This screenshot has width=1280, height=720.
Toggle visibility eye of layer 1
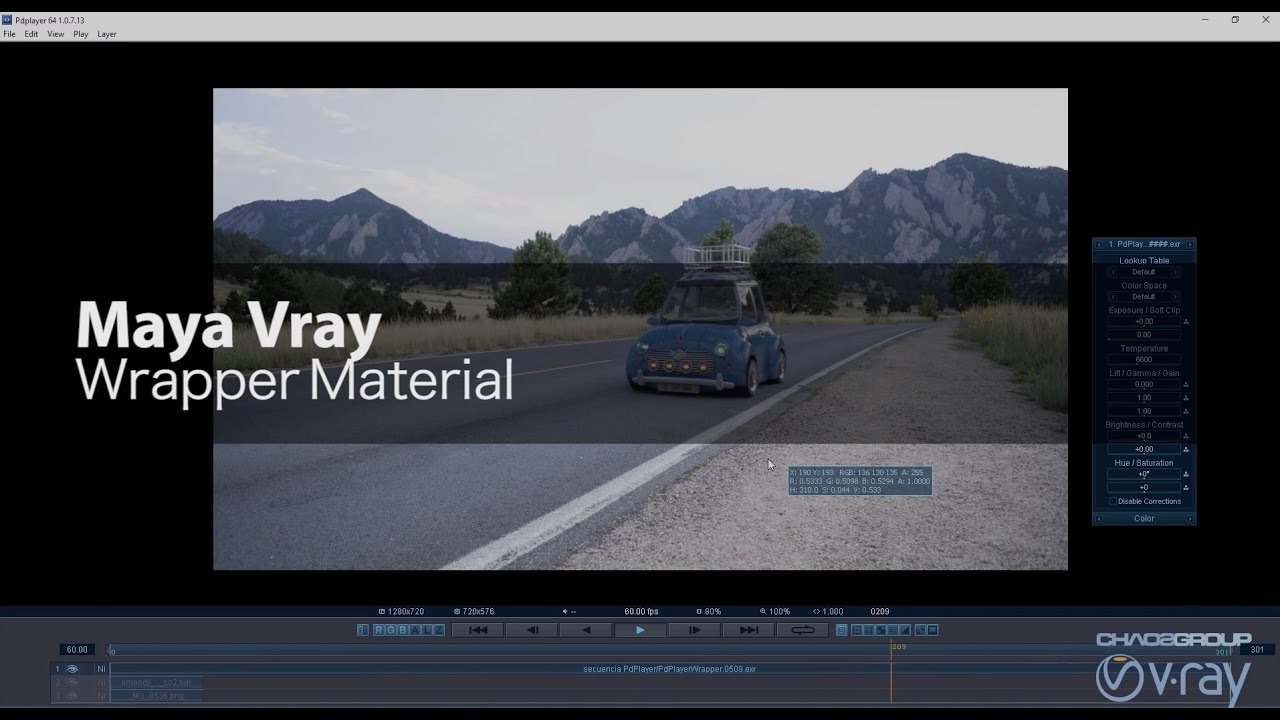72,669
